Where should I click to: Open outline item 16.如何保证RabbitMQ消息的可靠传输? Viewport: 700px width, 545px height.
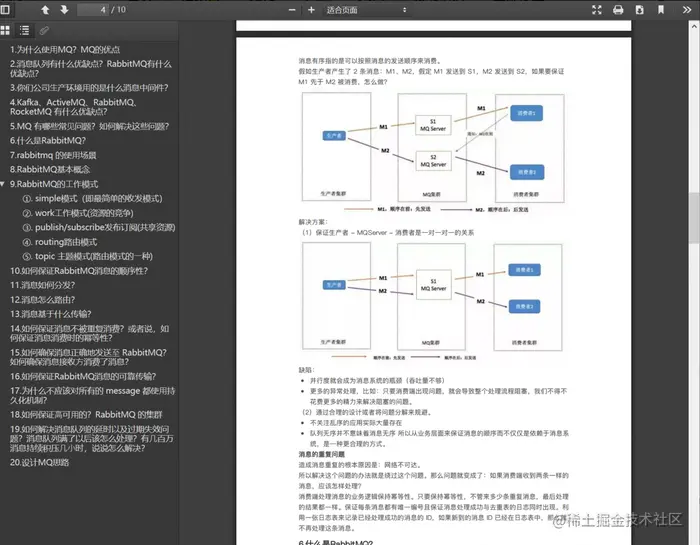coord(83,377)
